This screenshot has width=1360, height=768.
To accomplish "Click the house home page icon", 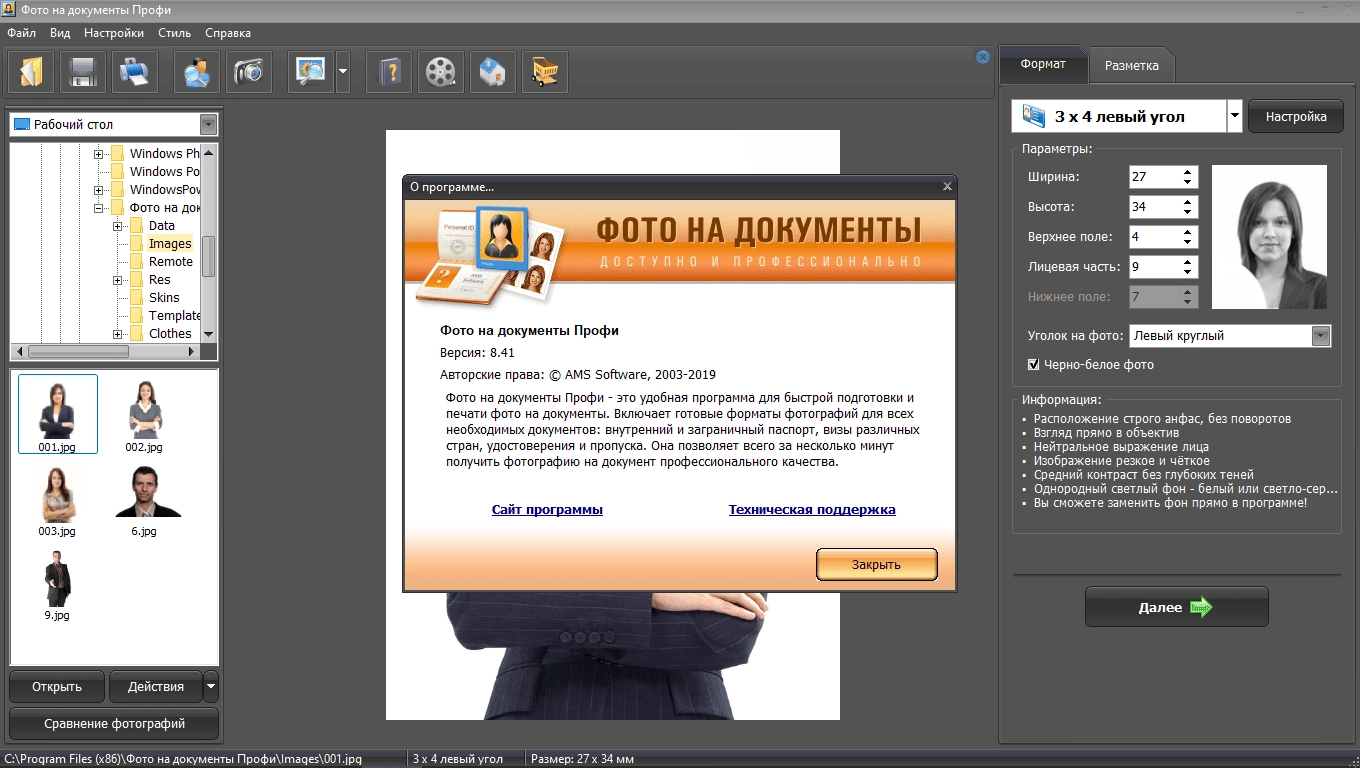I will point(493,71).
